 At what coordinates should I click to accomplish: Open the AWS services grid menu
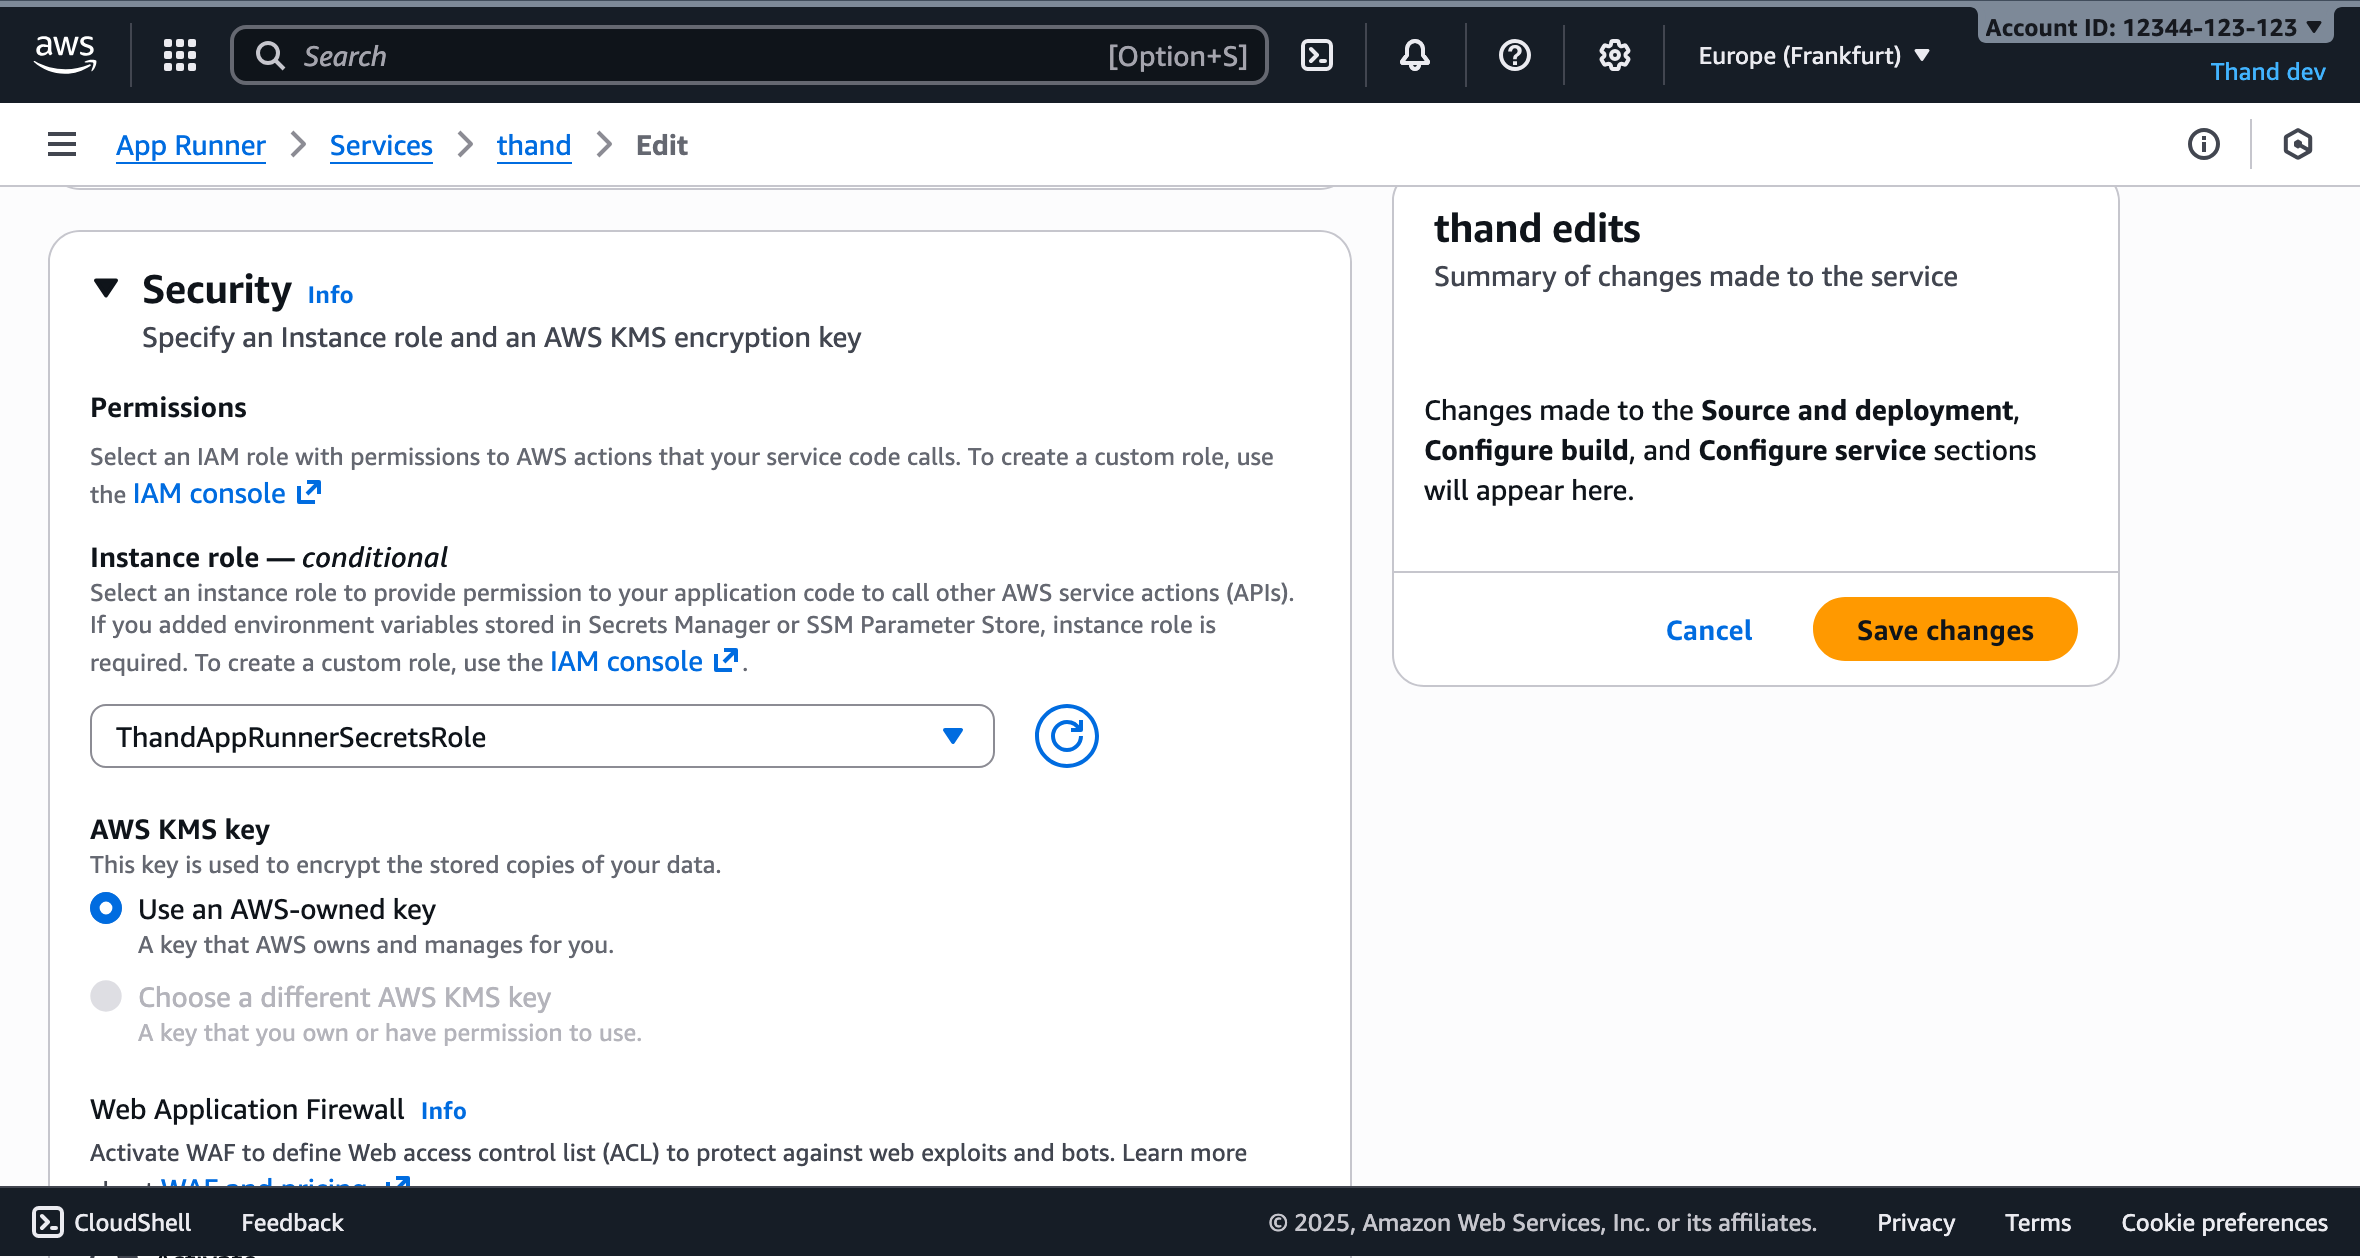tap(180, 55)
